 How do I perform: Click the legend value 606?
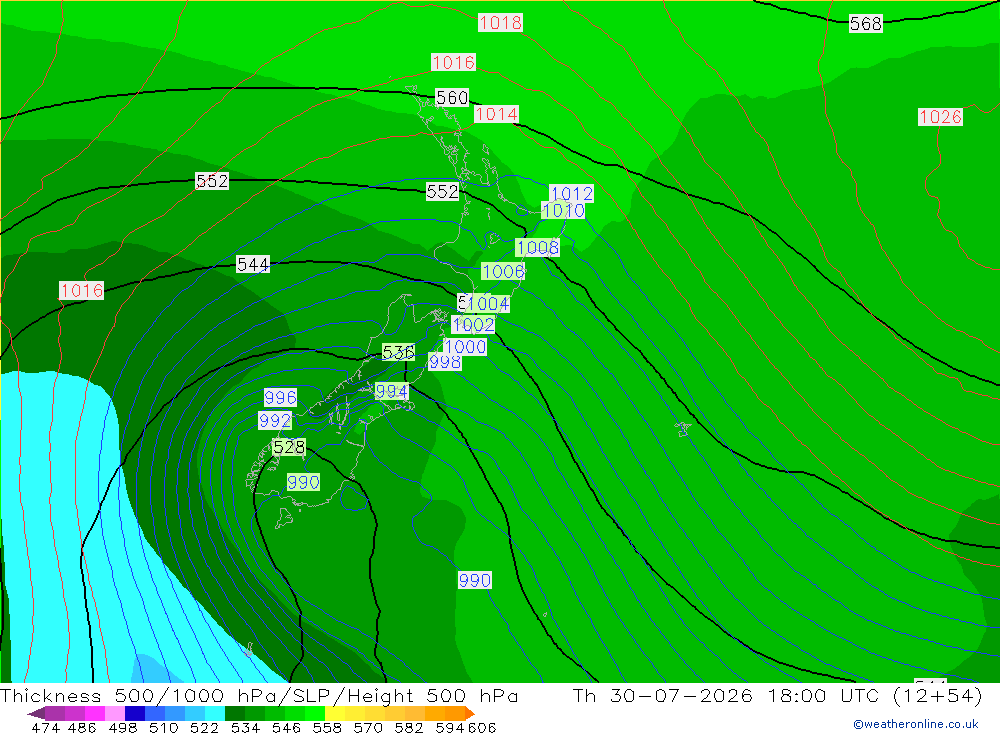481,727
